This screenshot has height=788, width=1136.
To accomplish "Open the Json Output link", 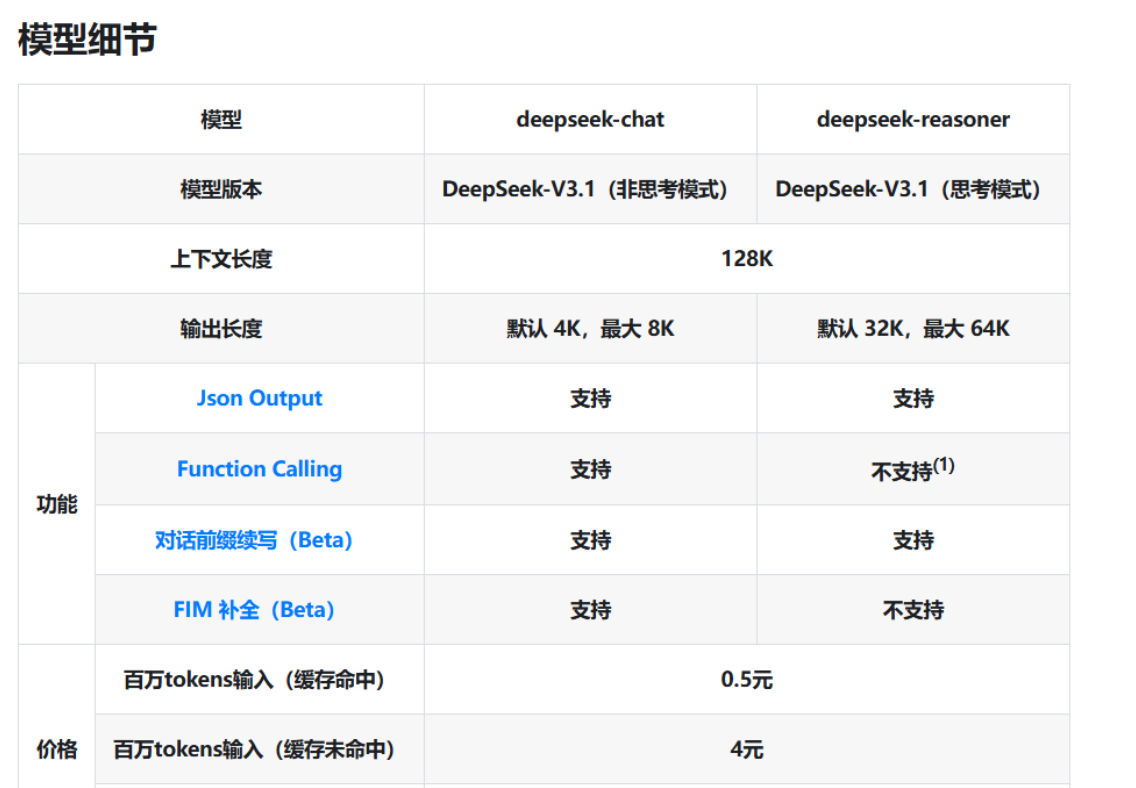I will tap(259, 398).
